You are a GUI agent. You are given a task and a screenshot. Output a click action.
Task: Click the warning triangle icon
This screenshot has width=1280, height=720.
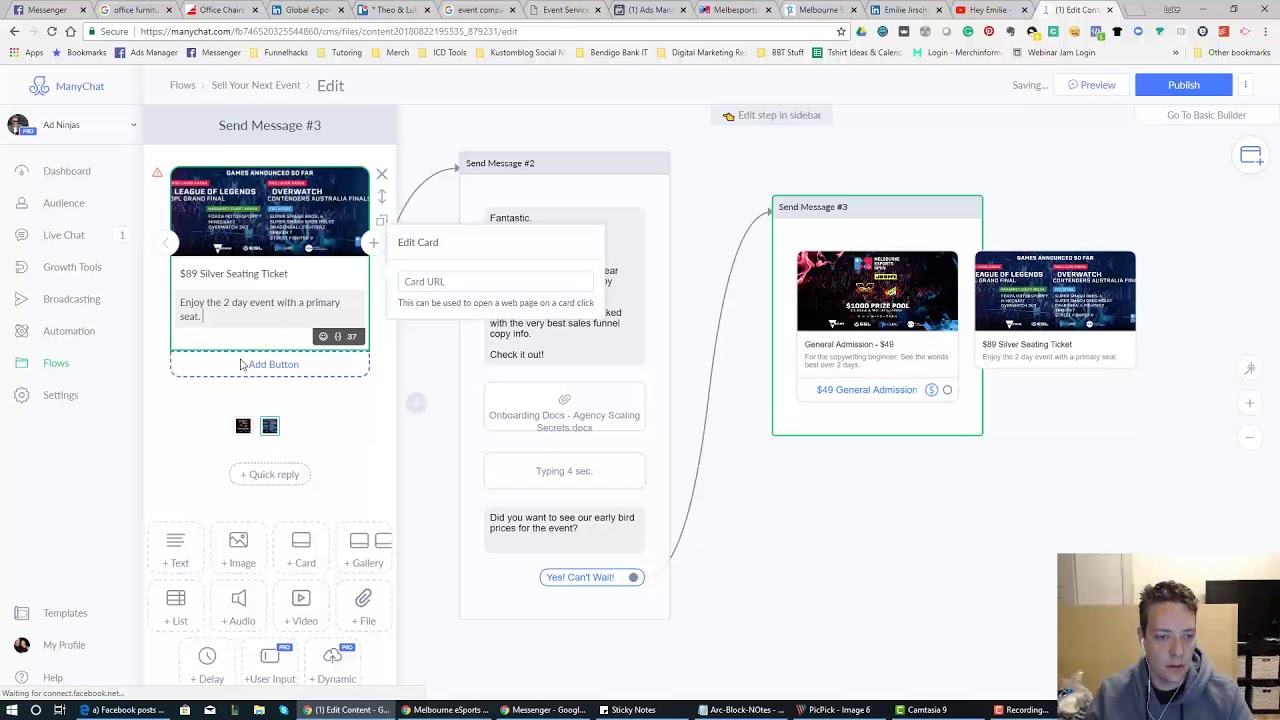(157, 173)
